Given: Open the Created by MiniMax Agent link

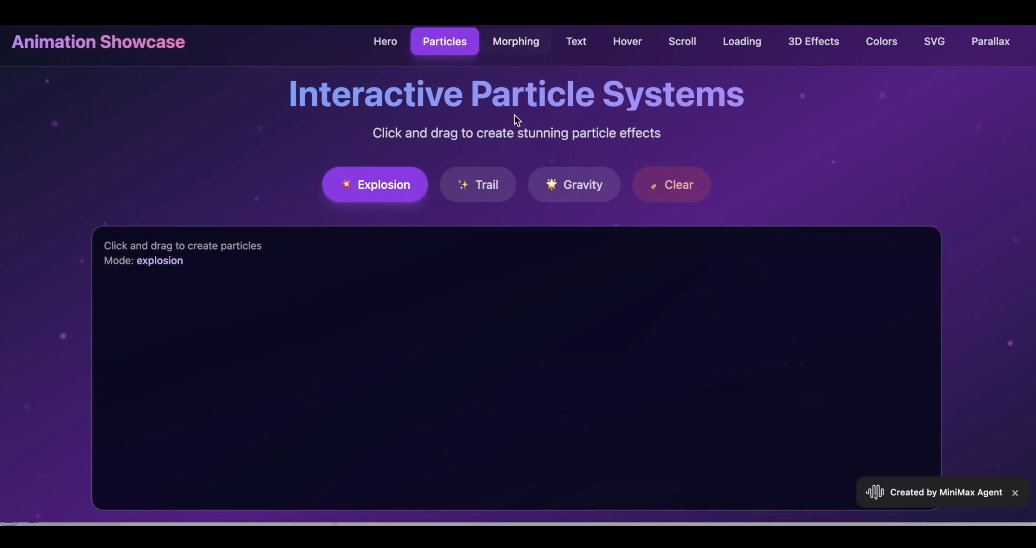Looking at the screenshot, I should point(945,492).
